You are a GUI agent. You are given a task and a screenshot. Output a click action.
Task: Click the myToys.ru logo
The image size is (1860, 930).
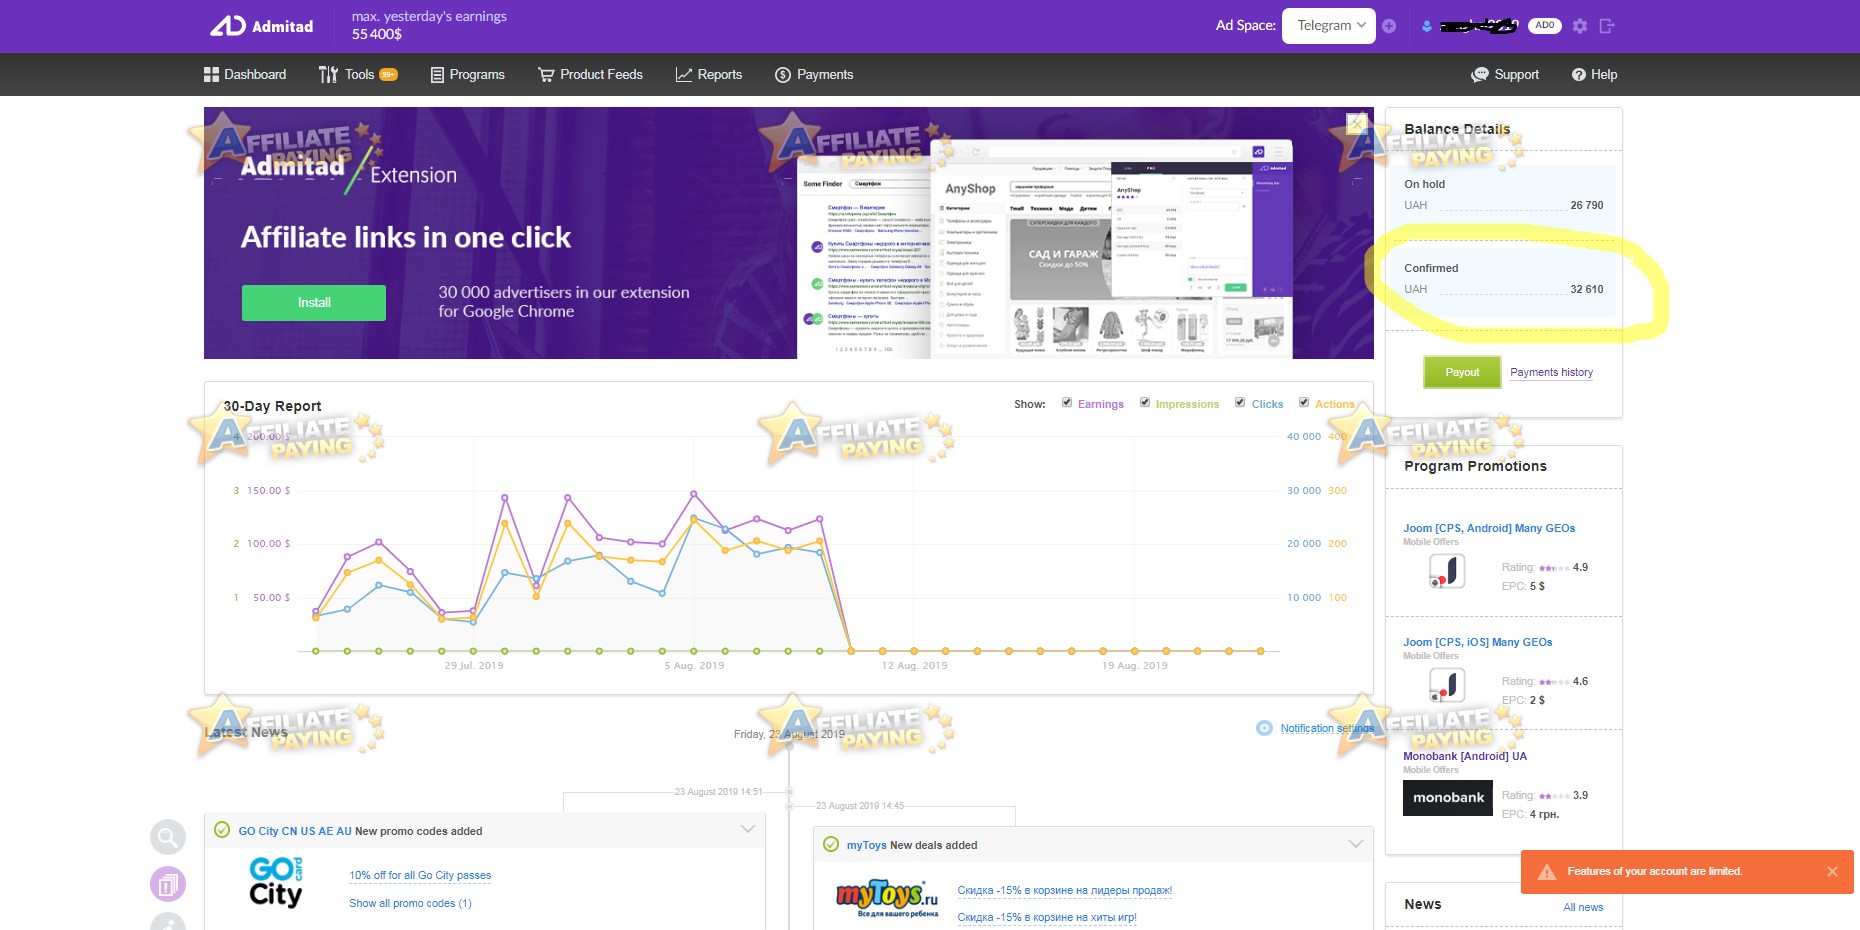click(x=887, y=897)
